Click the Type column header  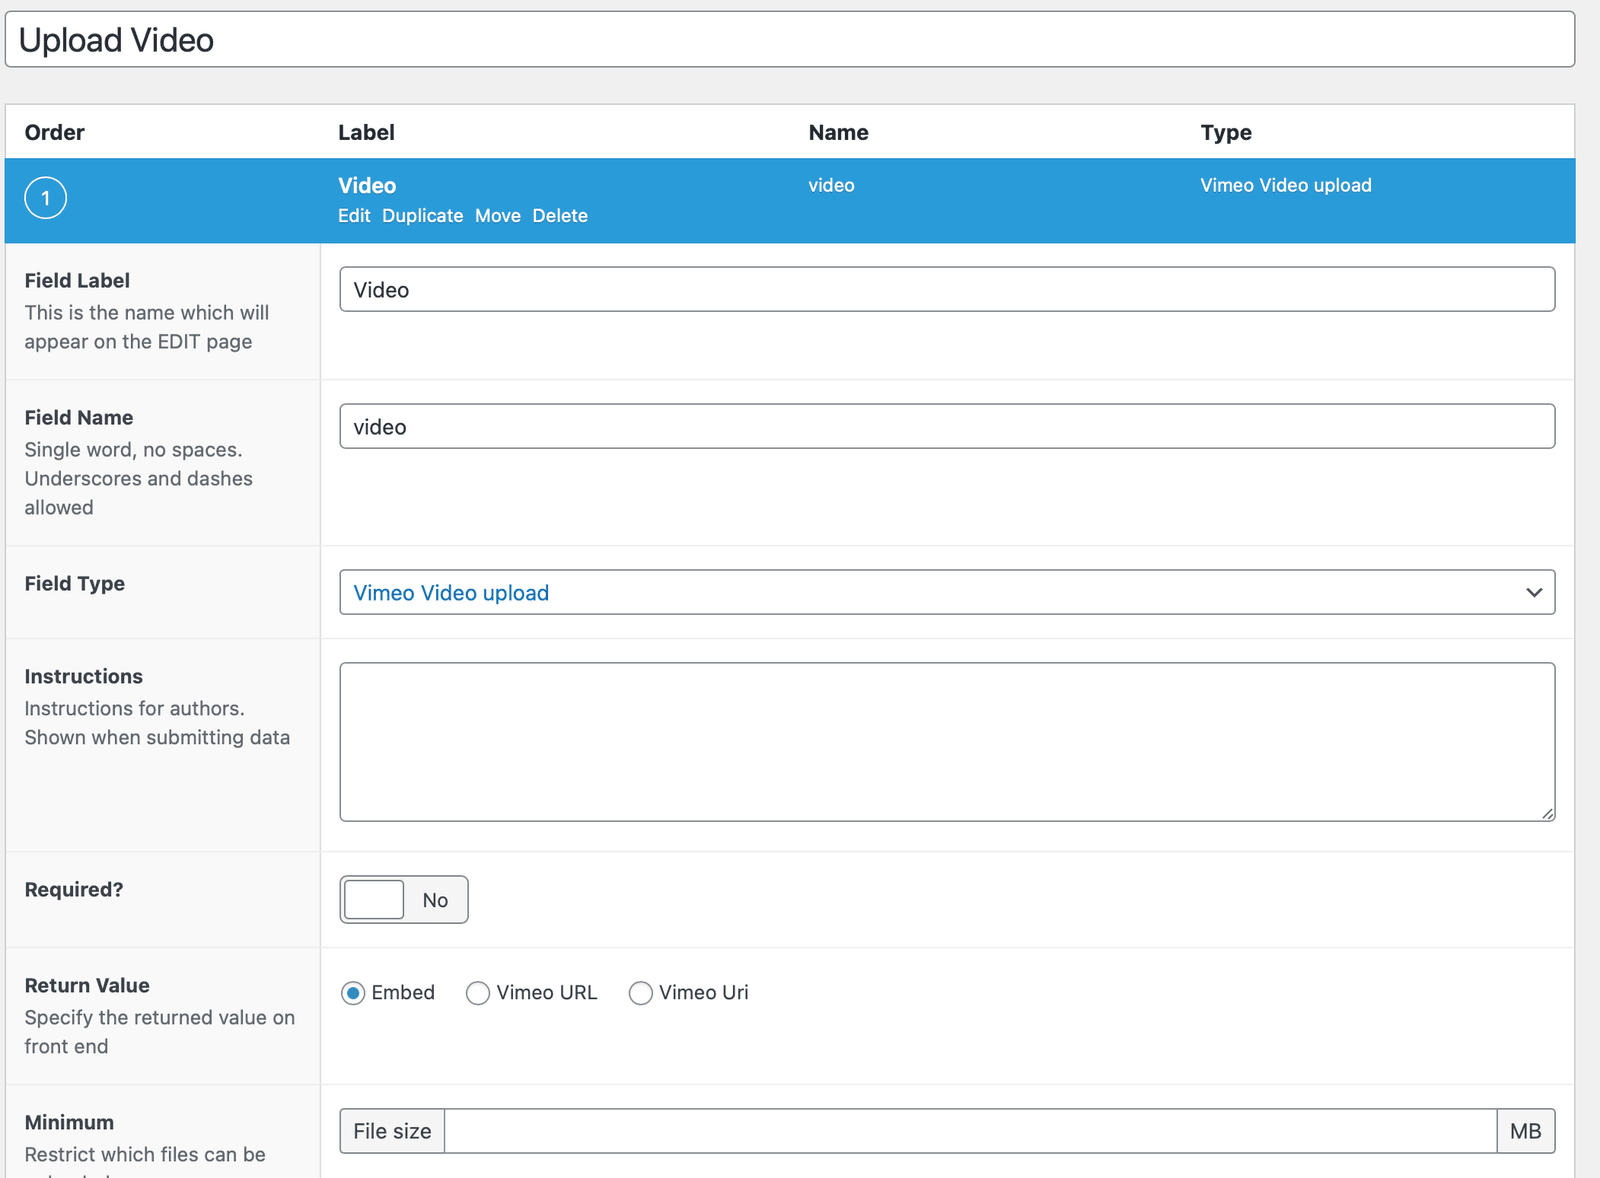tap(1226, 132)
